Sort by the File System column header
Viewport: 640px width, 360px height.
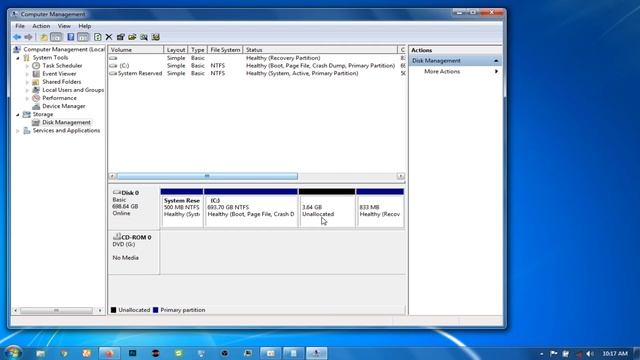point(225,50)
